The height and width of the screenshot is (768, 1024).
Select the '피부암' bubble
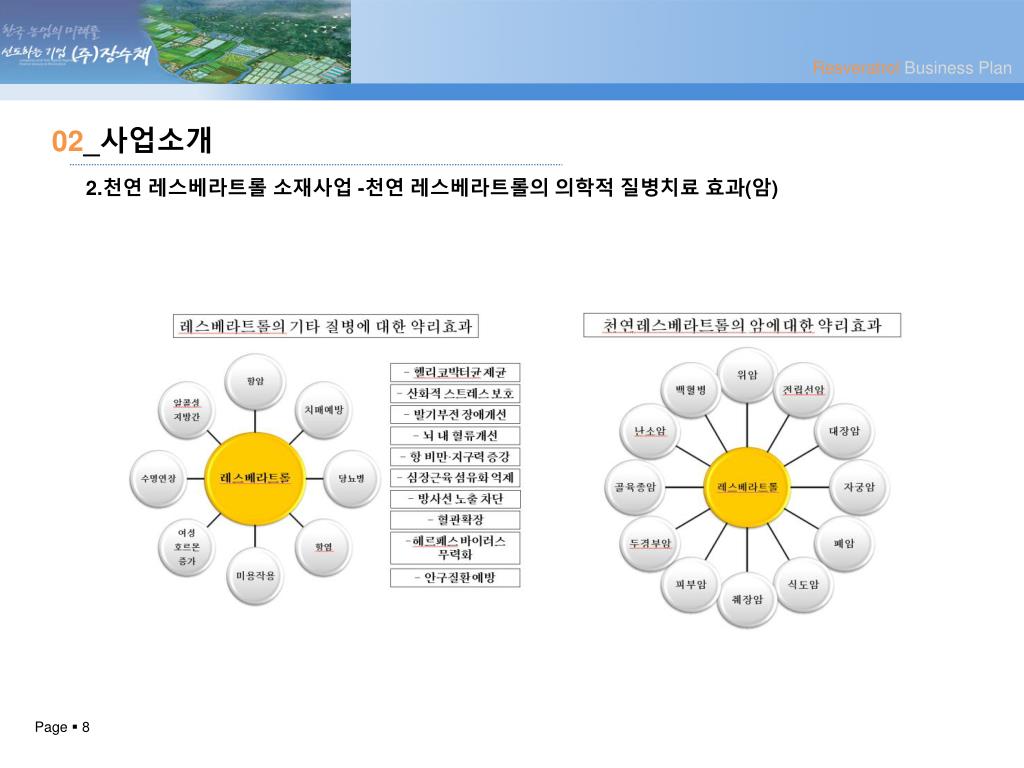coord(691,584)
